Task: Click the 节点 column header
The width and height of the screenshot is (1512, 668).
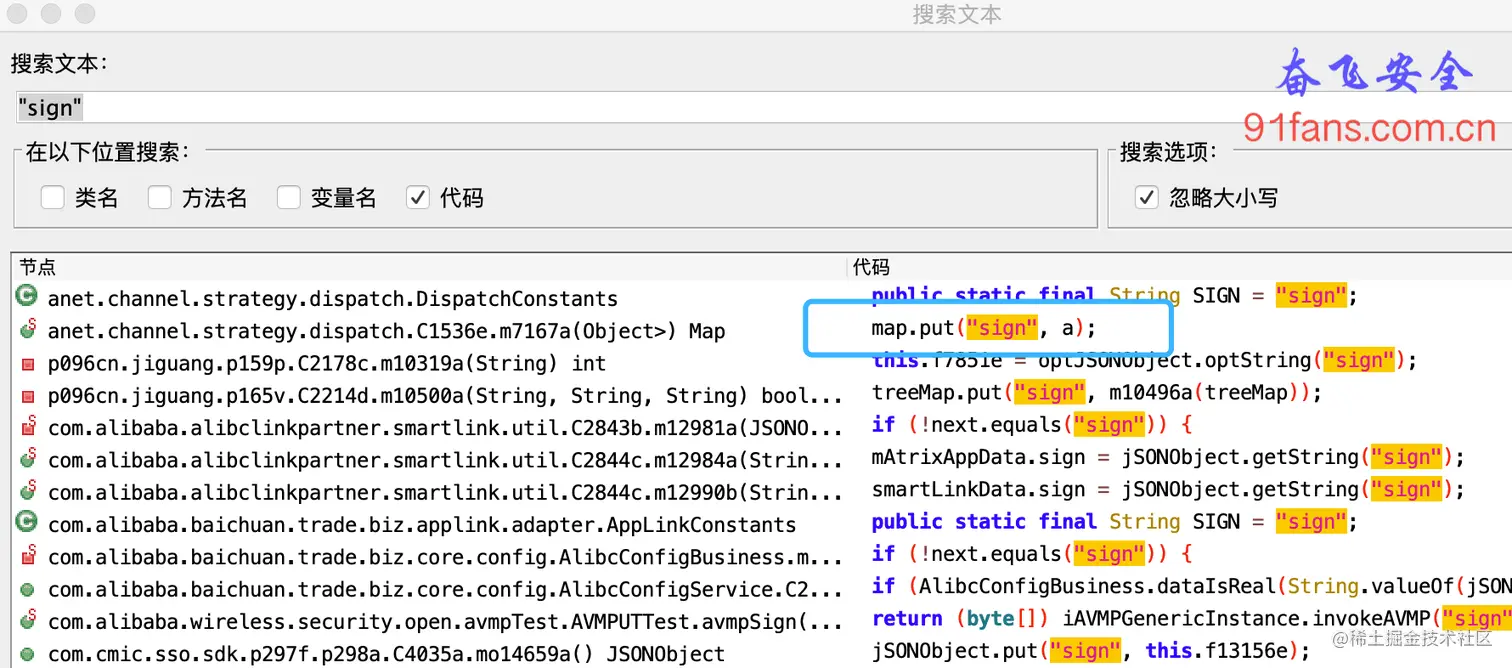Action: click(x=38, y=267)
